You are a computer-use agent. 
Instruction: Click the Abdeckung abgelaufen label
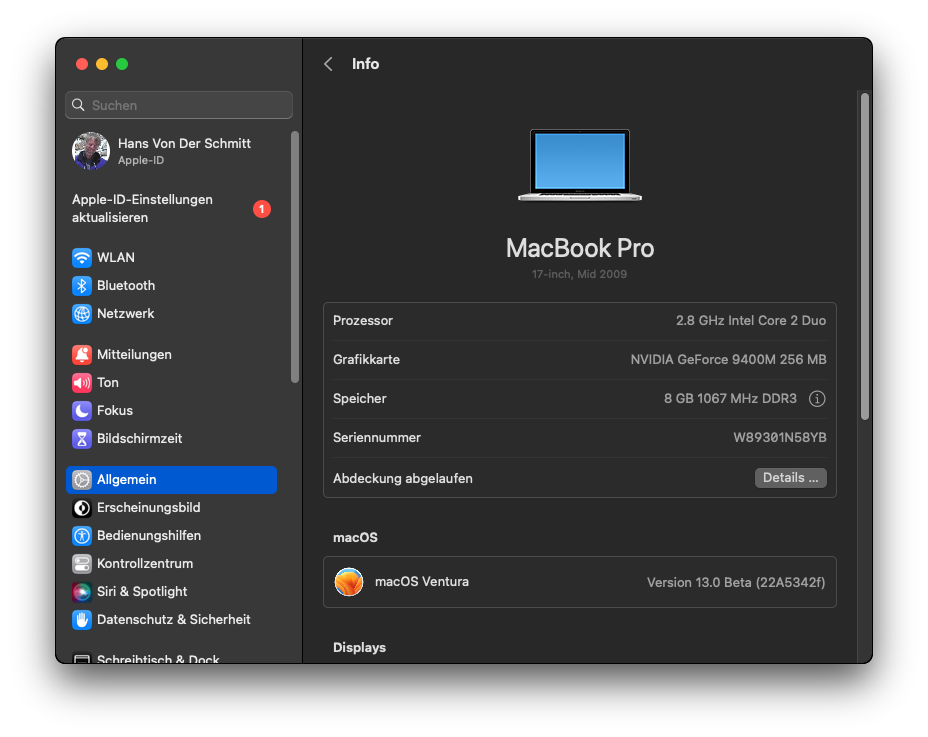click(403, 478)
